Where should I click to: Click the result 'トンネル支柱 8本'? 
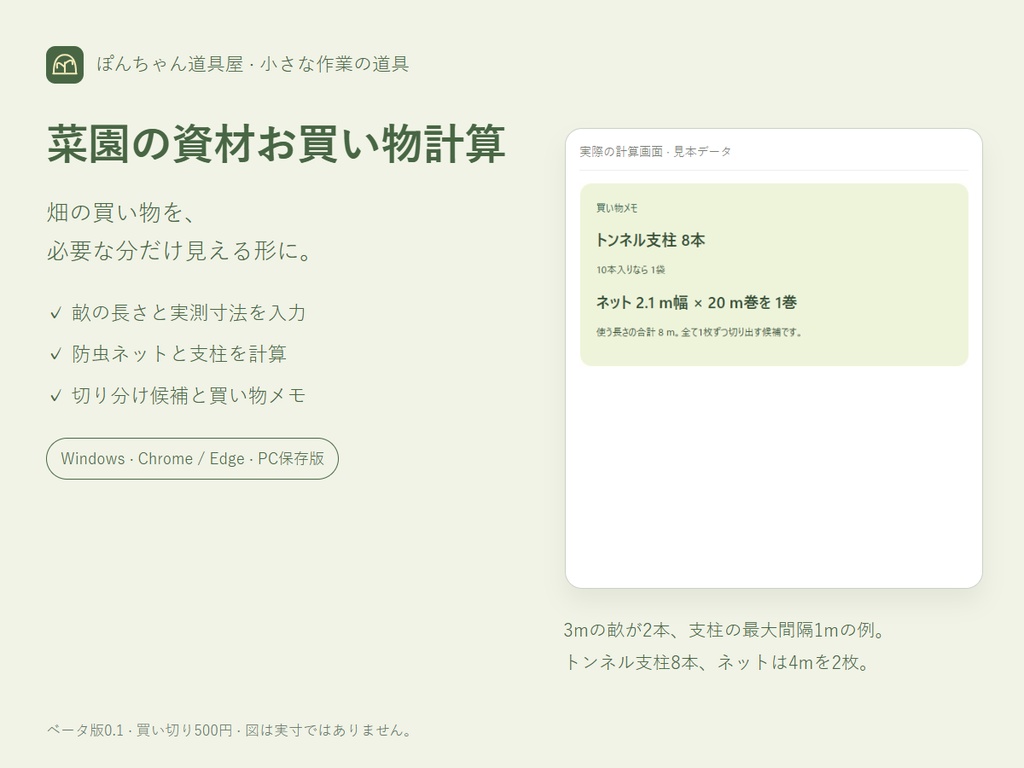click(x=650, y=240)
